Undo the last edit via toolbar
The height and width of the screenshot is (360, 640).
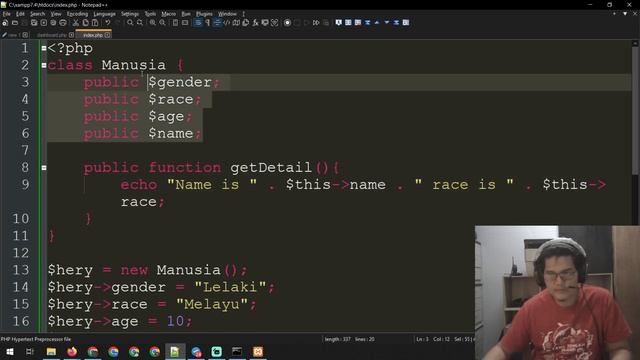[108, 23]
